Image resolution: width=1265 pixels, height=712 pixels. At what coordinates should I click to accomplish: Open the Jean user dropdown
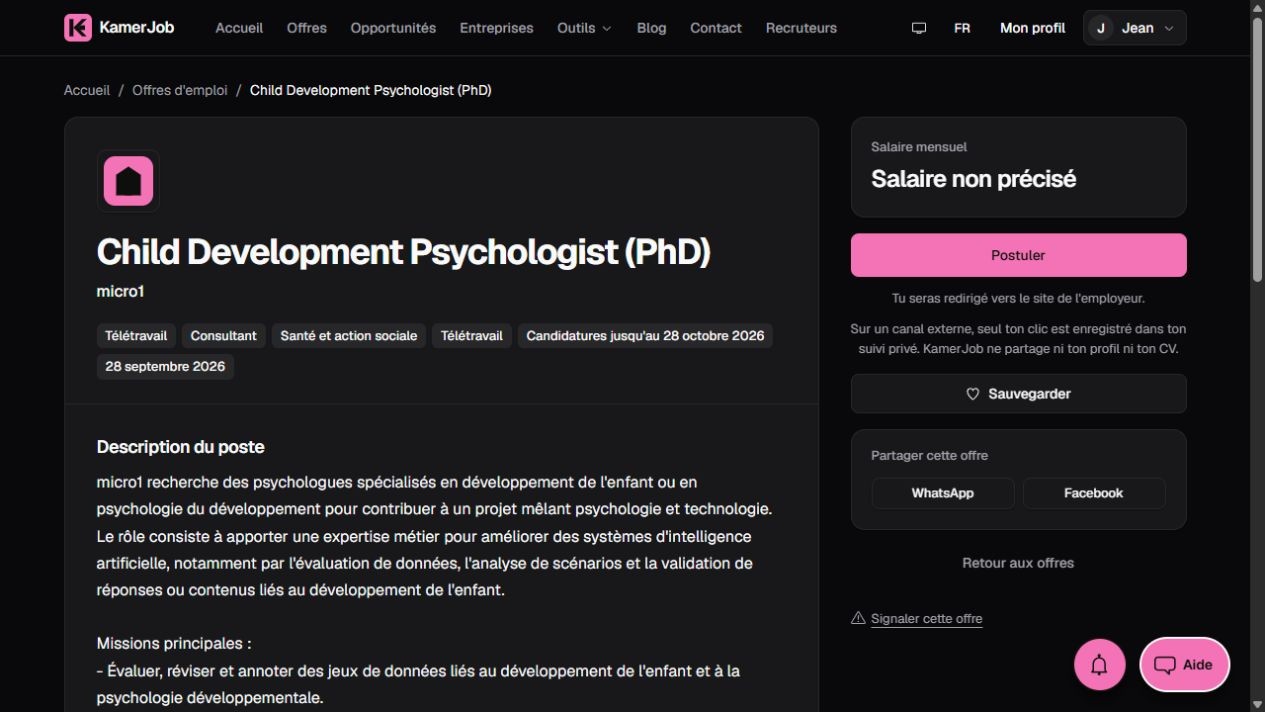tap(1135, 28)
